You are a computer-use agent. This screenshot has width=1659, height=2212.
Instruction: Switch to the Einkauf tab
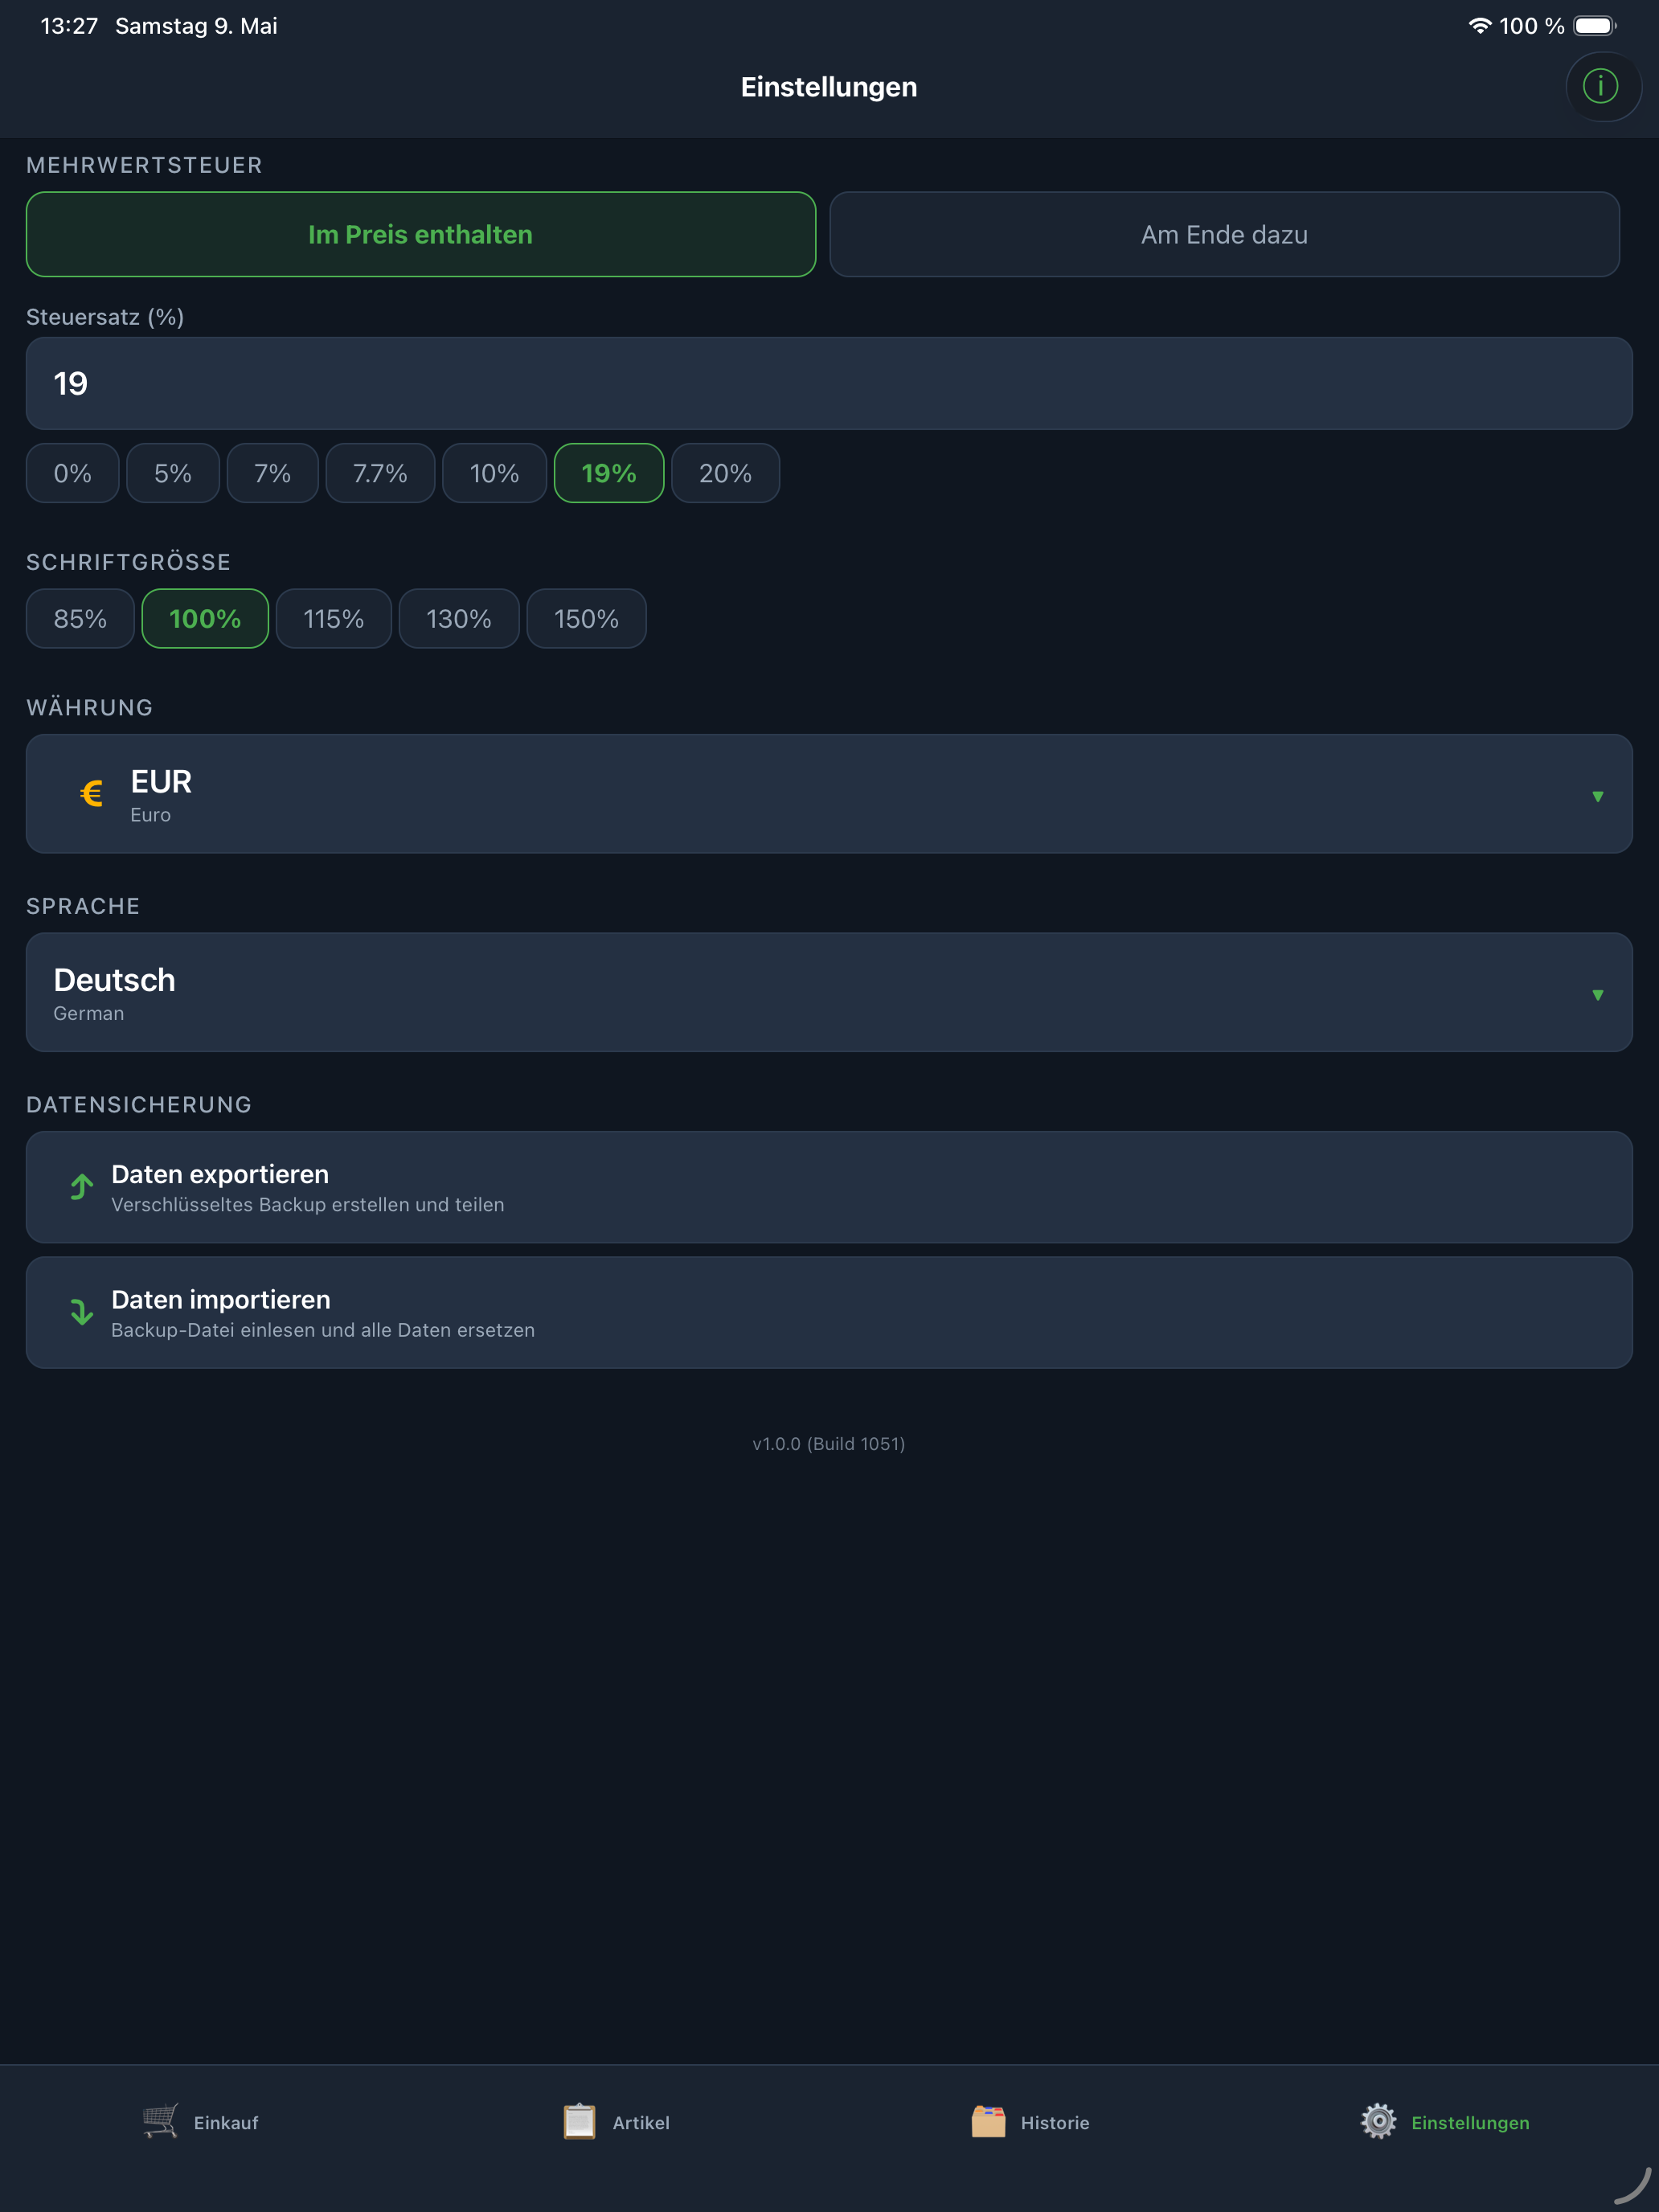click(201, 2122)
